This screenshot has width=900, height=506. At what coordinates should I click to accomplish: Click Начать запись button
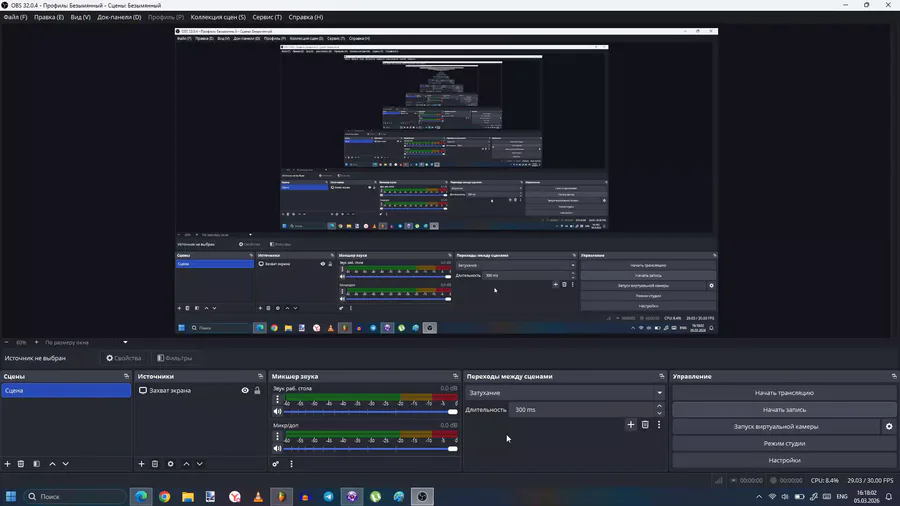784,410
